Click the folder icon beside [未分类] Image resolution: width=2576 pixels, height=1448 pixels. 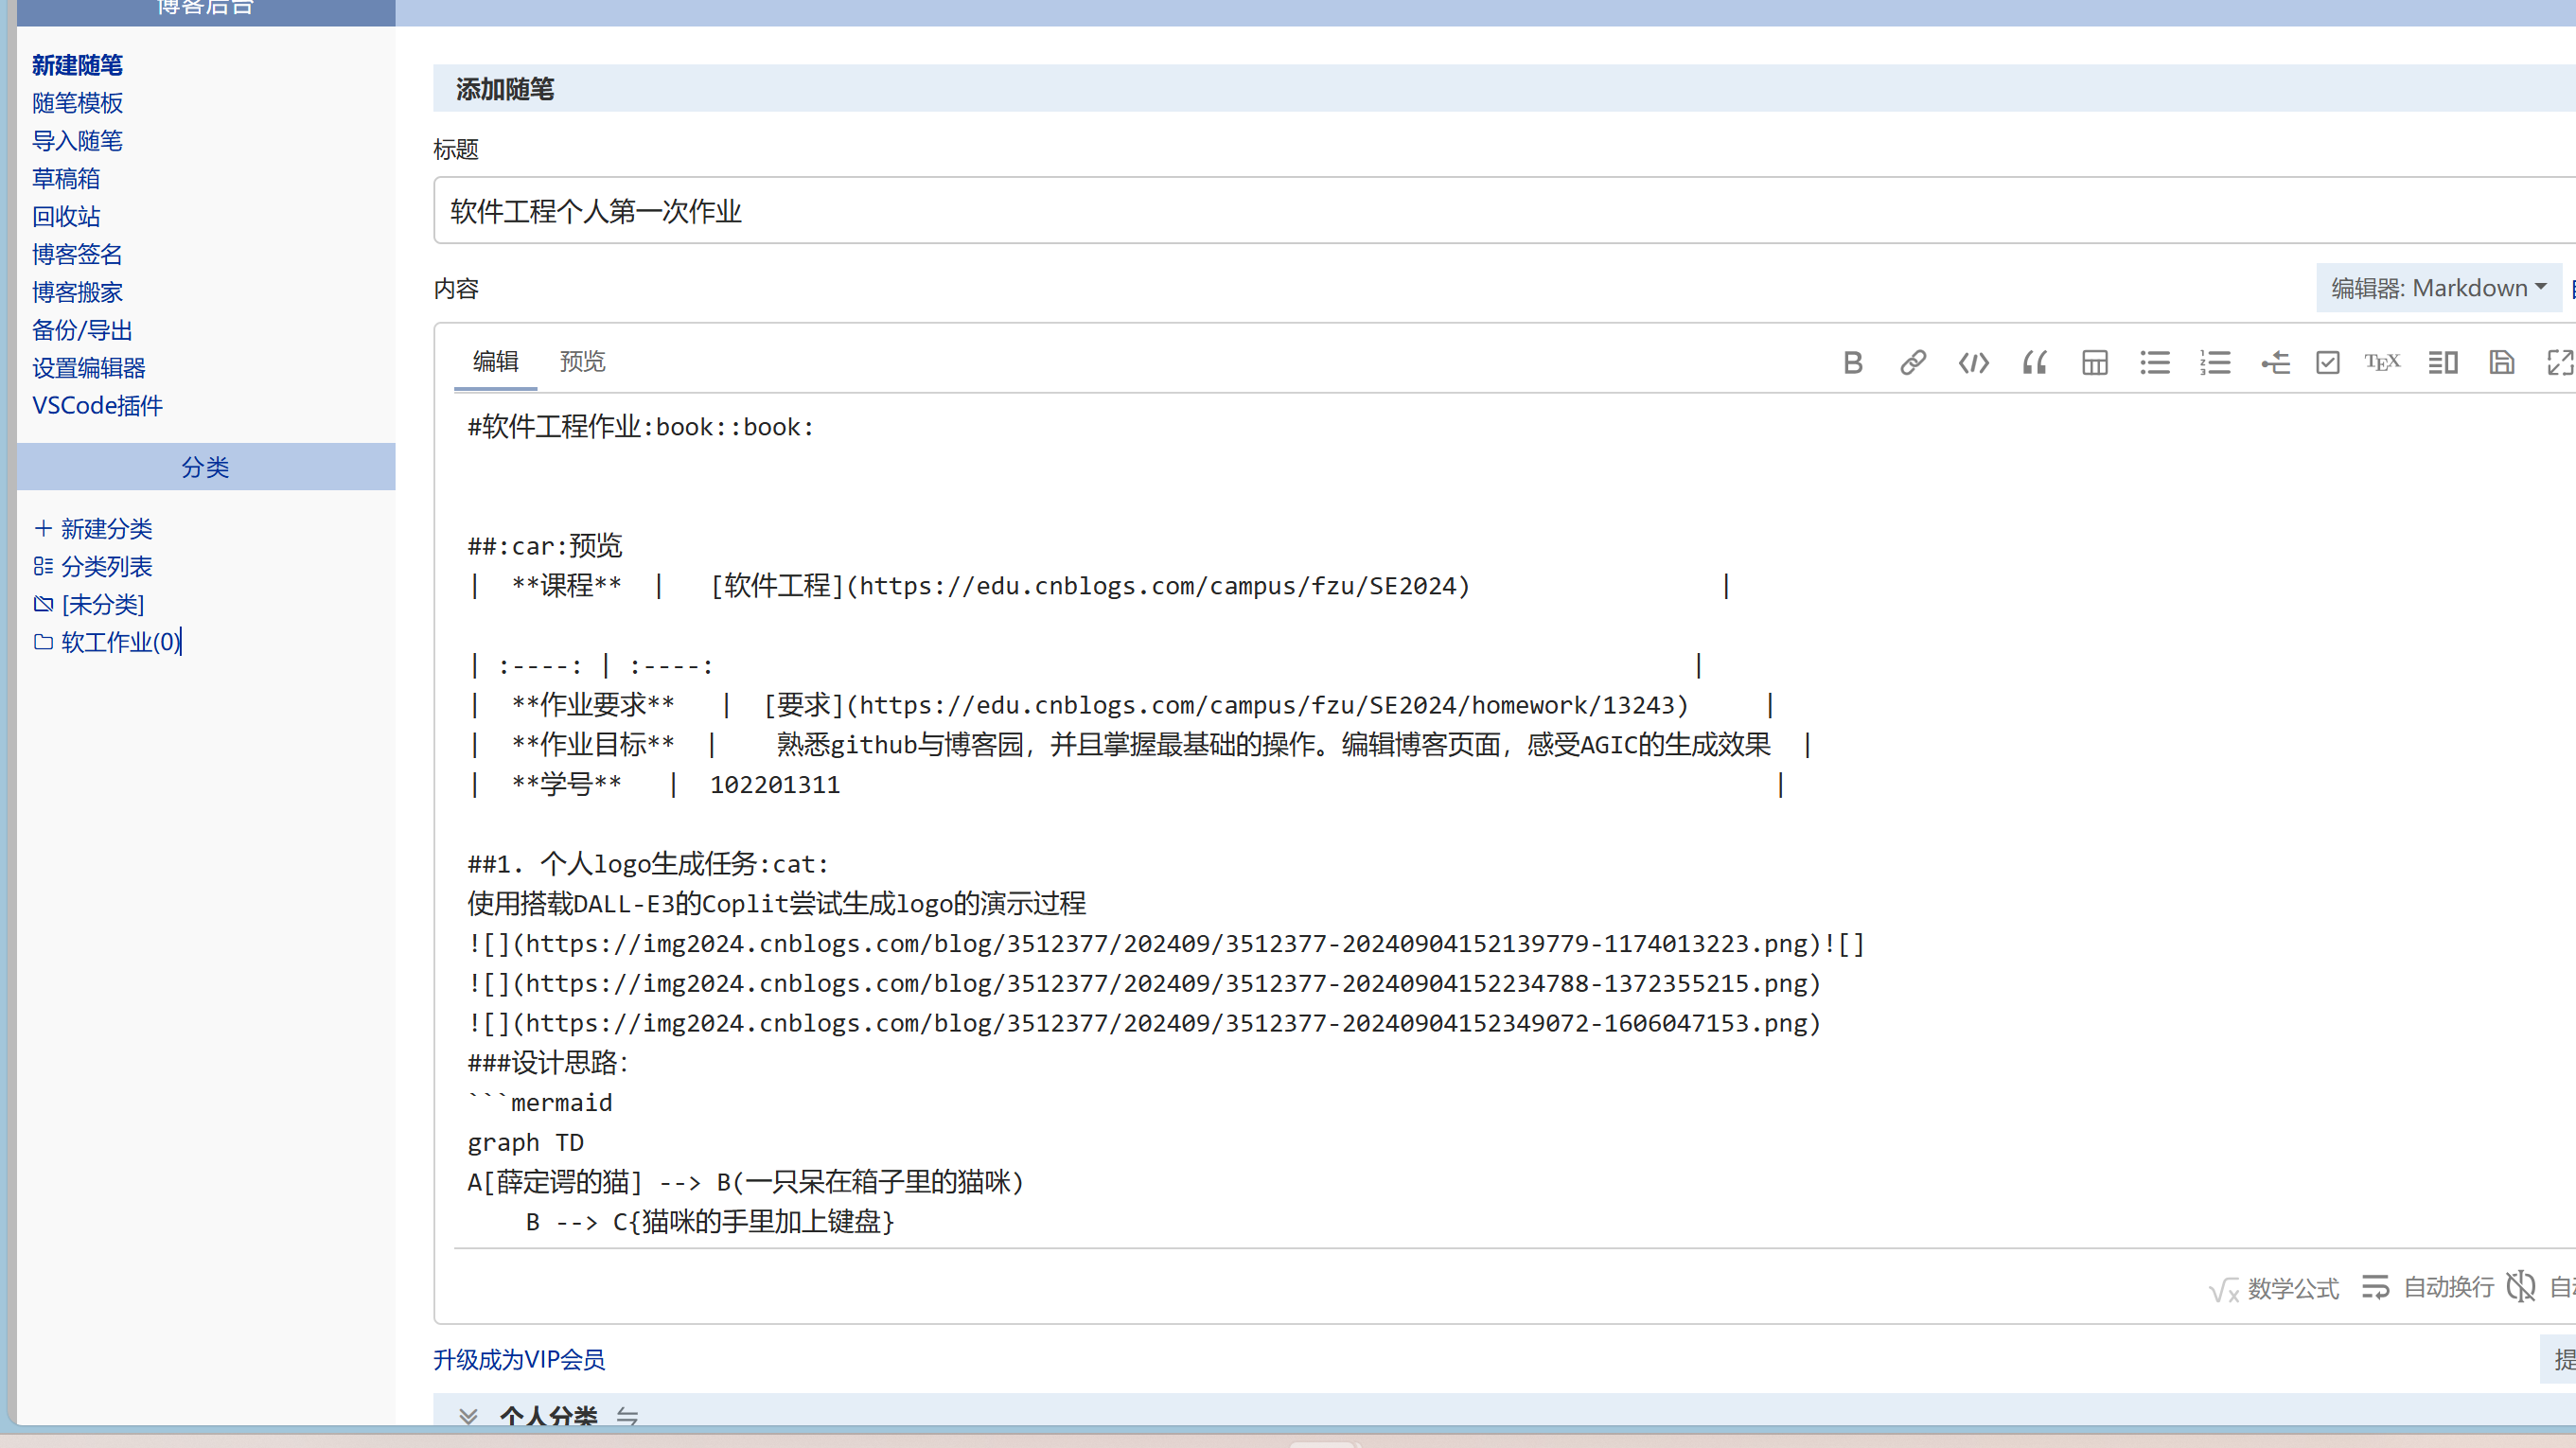[x=43, y=604]
